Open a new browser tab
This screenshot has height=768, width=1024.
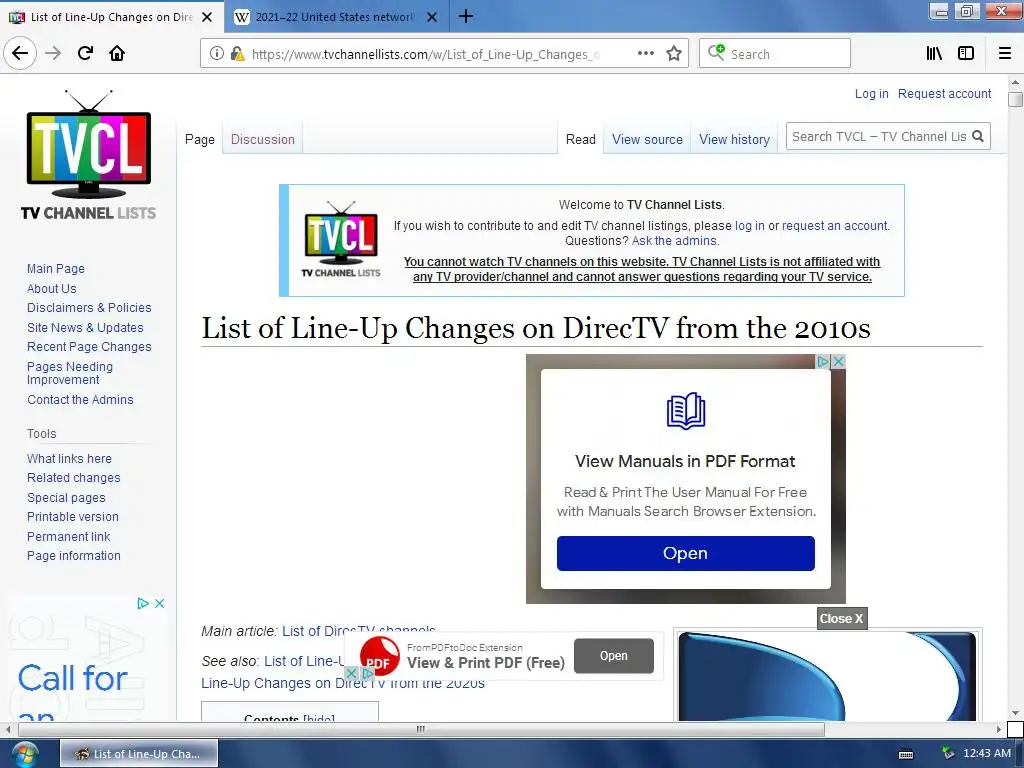click(x=466, y=16)
